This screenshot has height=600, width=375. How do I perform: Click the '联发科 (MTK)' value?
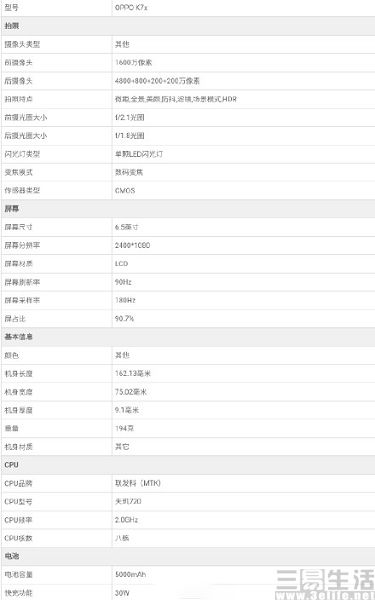tap(138, 483)
